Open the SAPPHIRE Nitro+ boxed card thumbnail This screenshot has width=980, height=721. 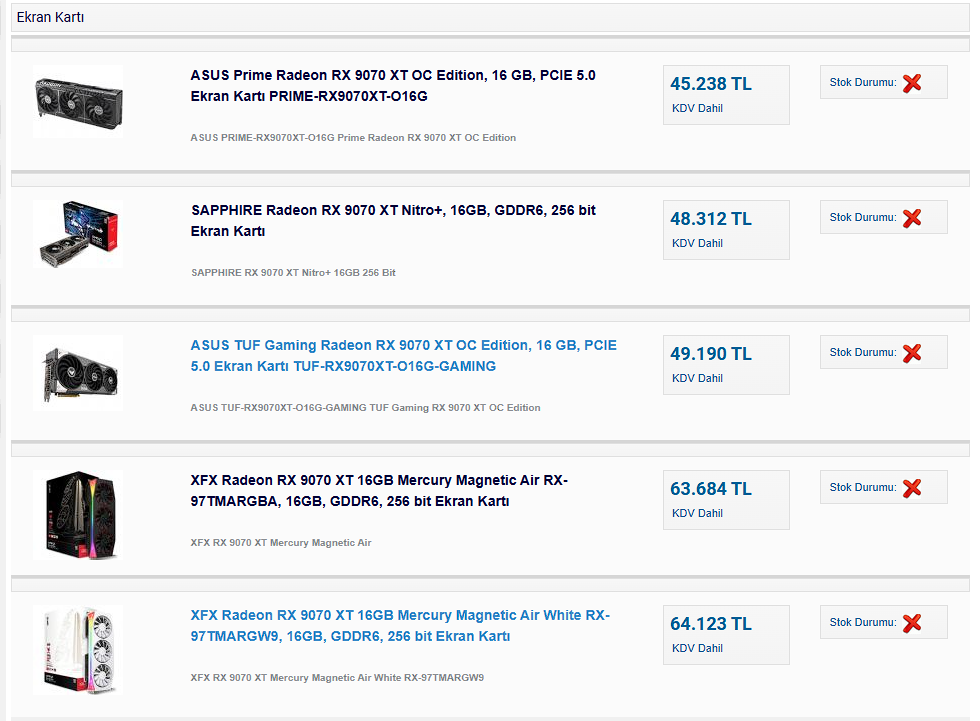point(78,234)
